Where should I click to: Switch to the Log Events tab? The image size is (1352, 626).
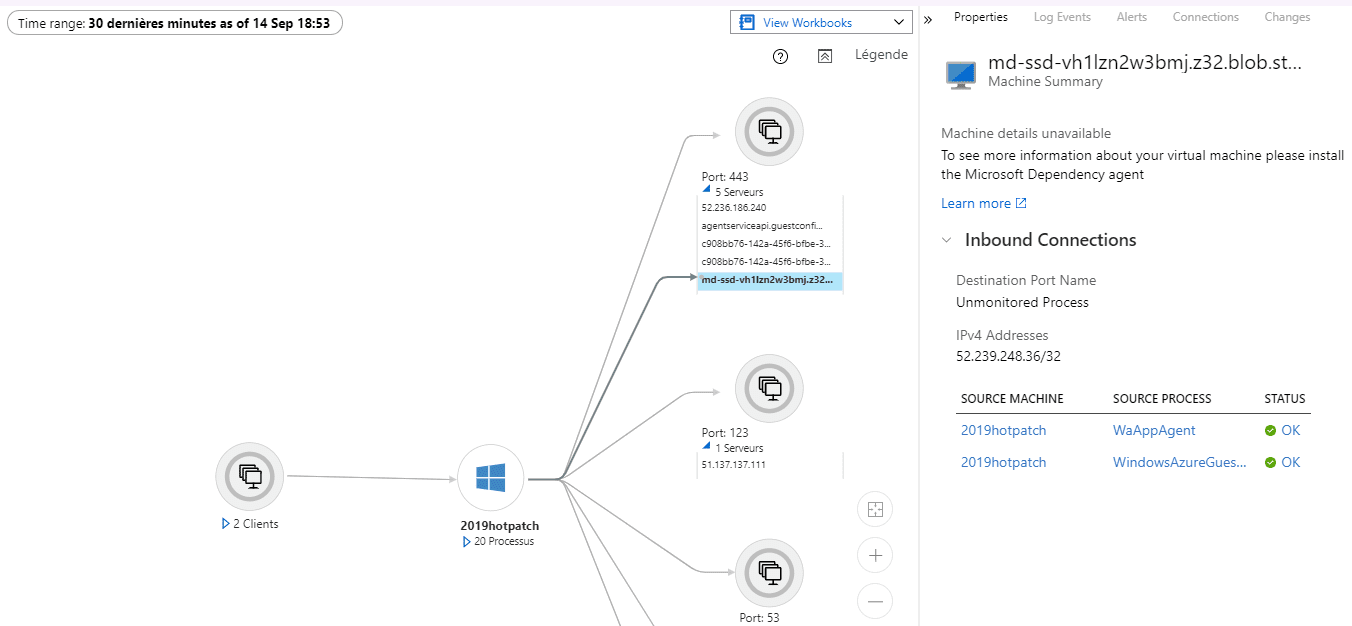pyautogui.click(x=1061, y=17)
